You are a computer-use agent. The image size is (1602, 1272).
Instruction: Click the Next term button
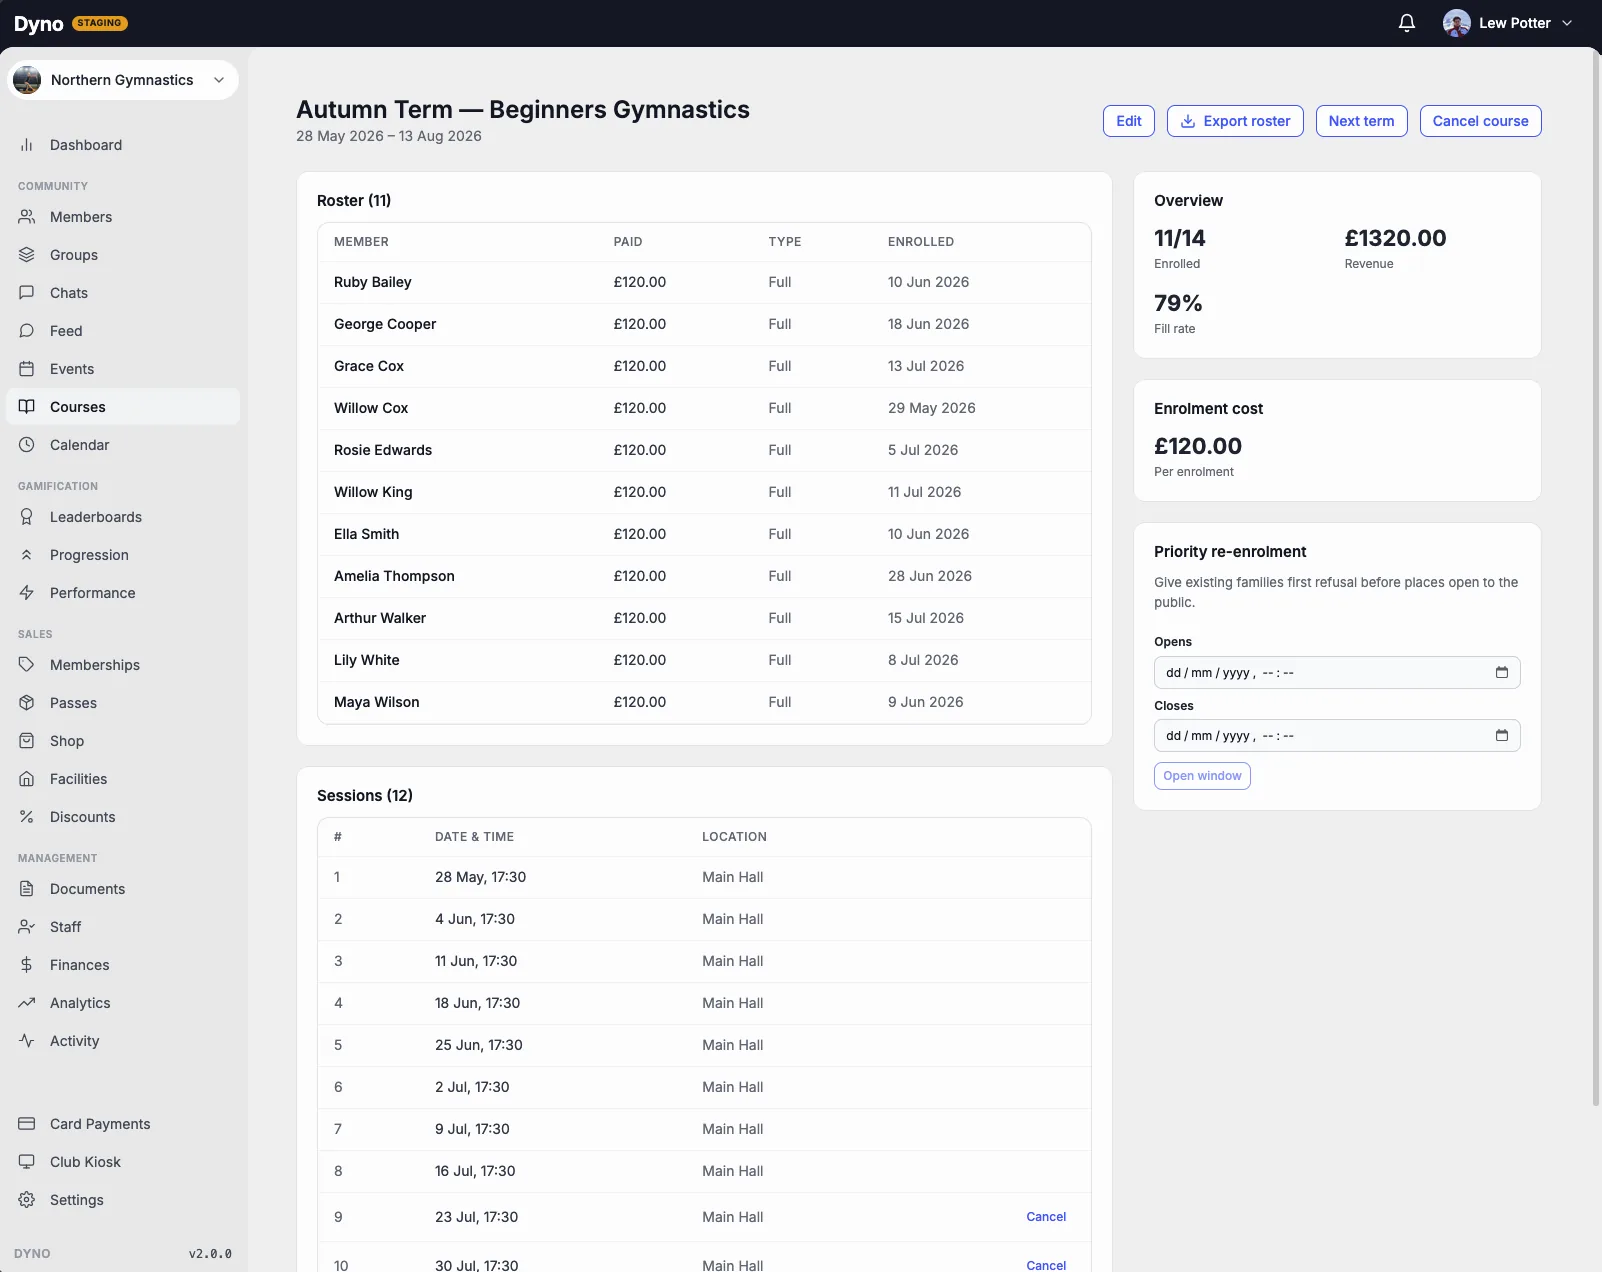point(1361,121)
